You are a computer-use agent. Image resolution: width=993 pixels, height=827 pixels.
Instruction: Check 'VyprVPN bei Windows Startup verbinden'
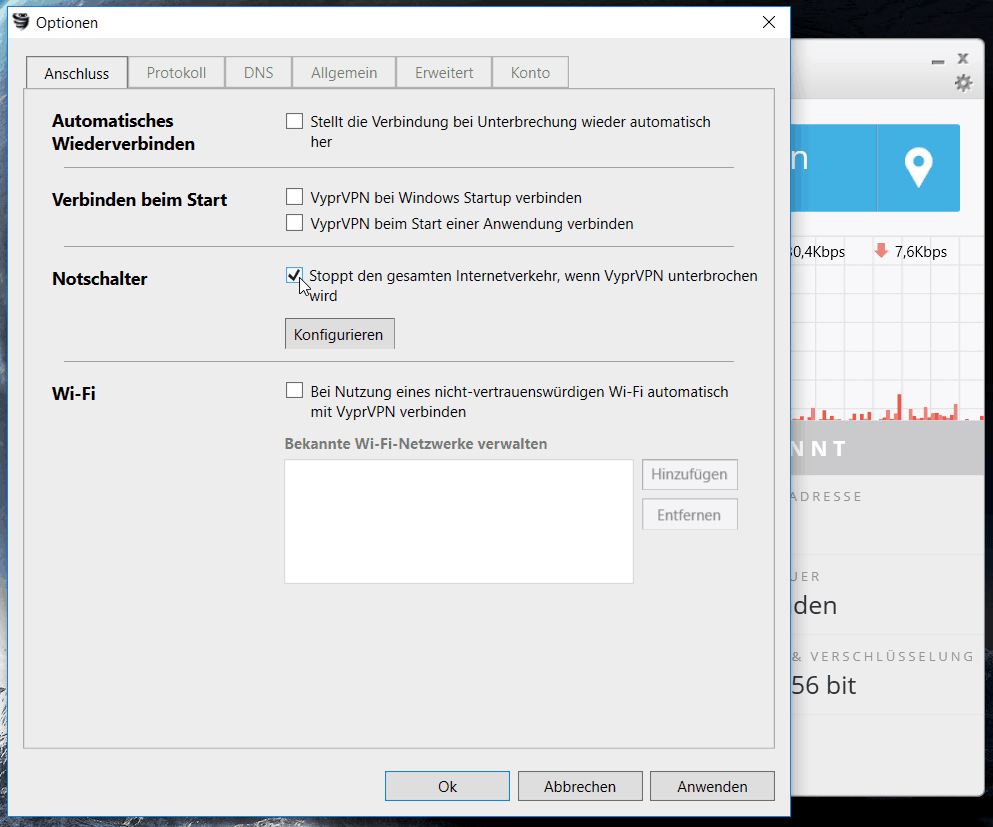point(294,197)
